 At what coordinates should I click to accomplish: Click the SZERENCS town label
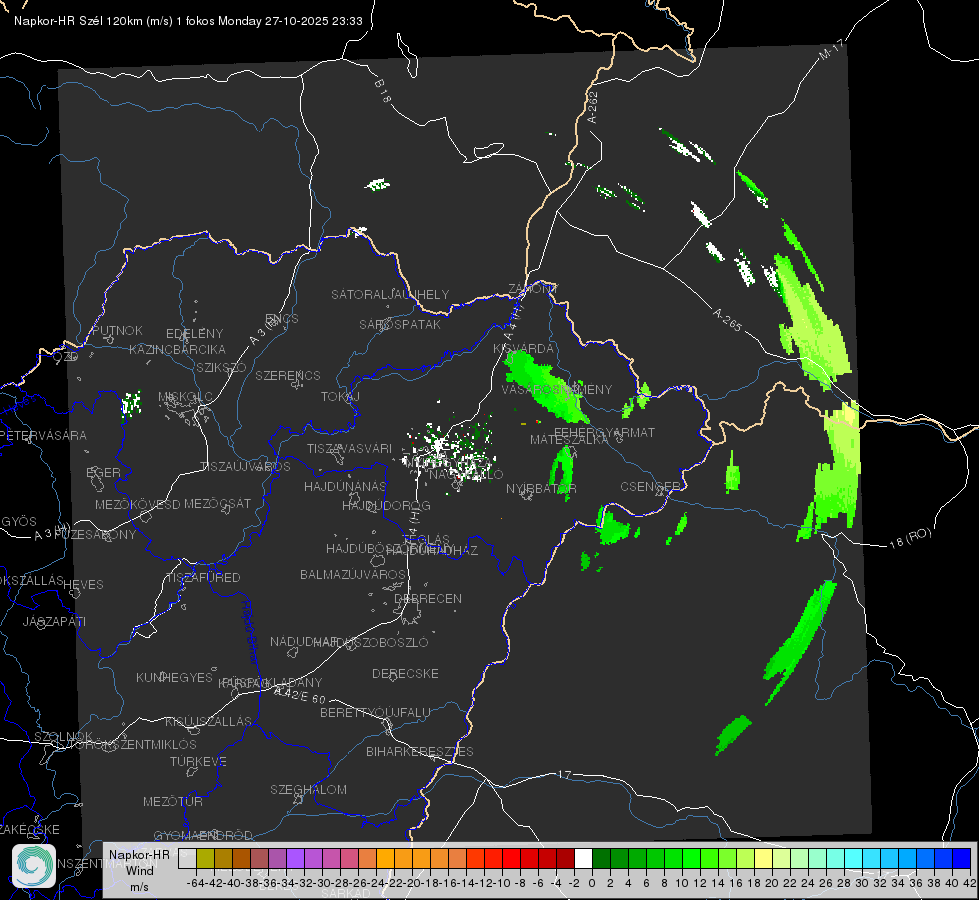[x=288, y=375]
